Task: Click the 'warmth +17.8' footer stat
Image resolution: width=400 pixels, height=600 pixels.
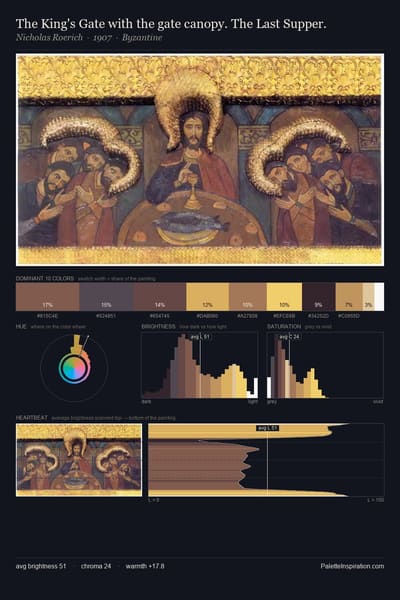Action: (x=145, y=566)
